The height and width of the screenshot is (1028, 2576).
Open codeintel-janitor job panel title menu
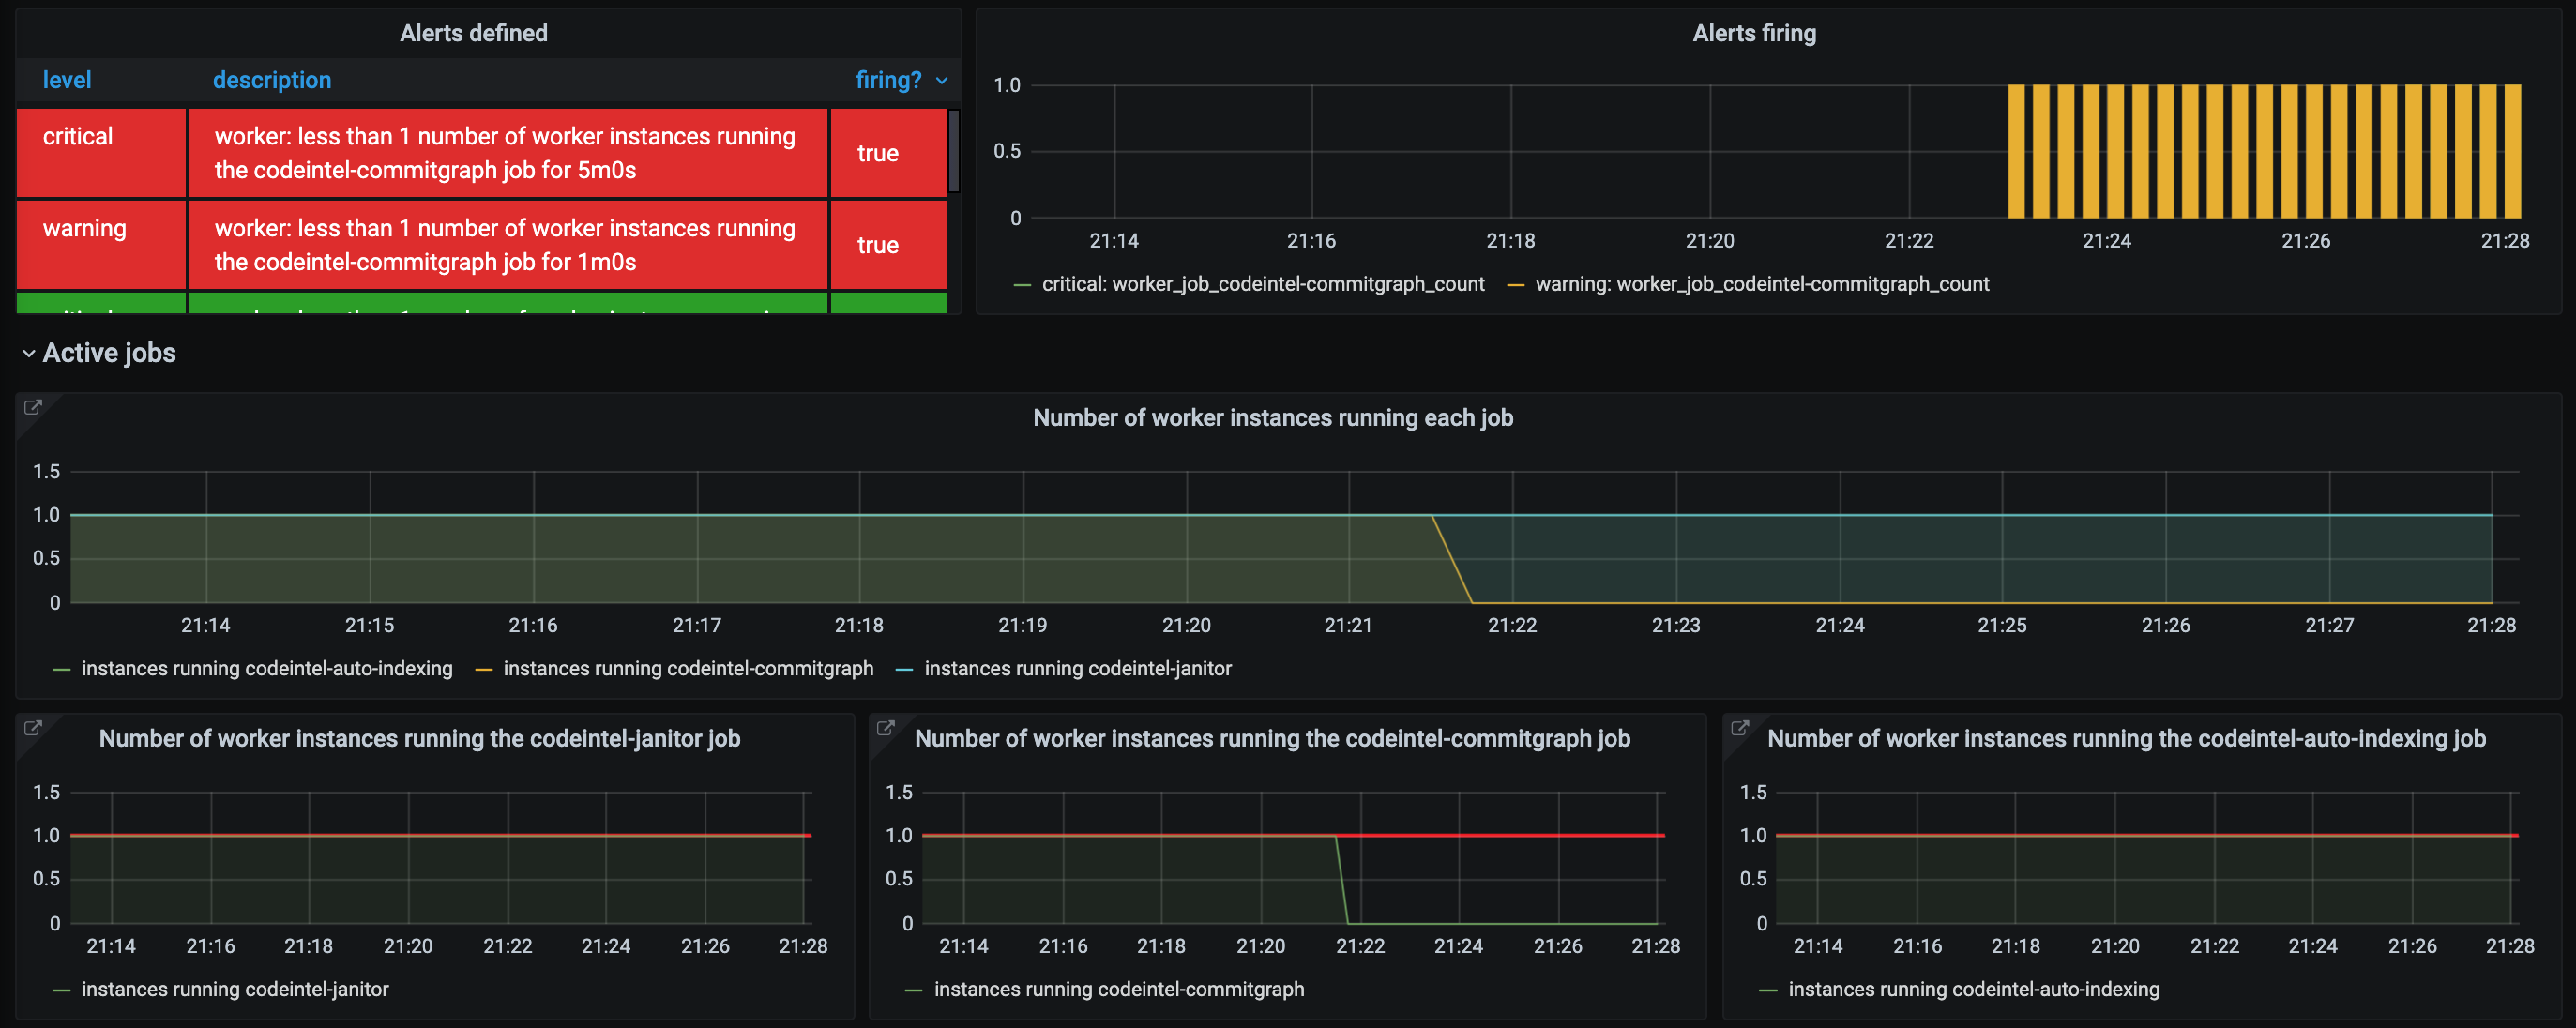[x=420, y=739]
